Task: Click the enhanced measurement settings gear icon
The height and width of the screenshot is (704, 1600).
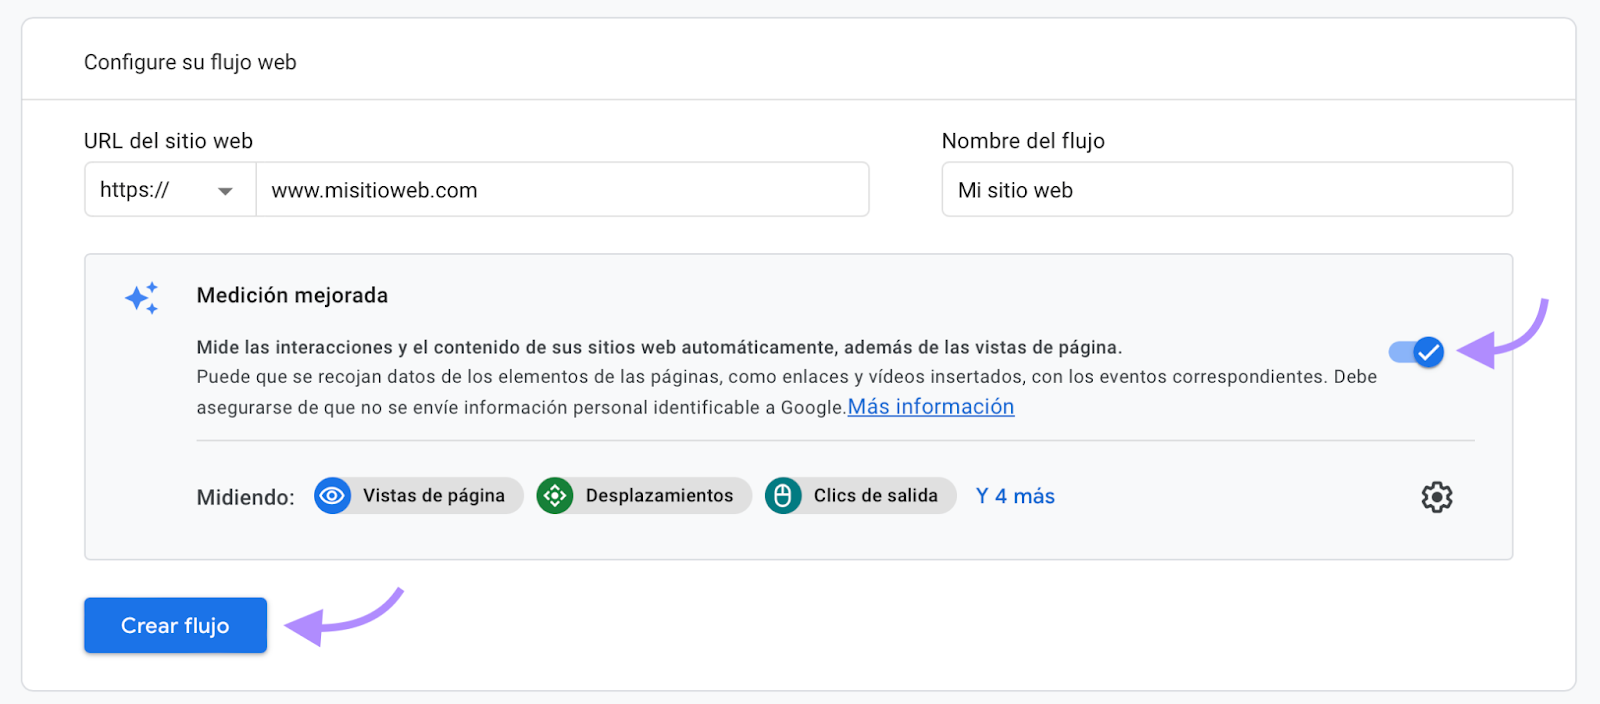Action: [x=1436, y=497]
